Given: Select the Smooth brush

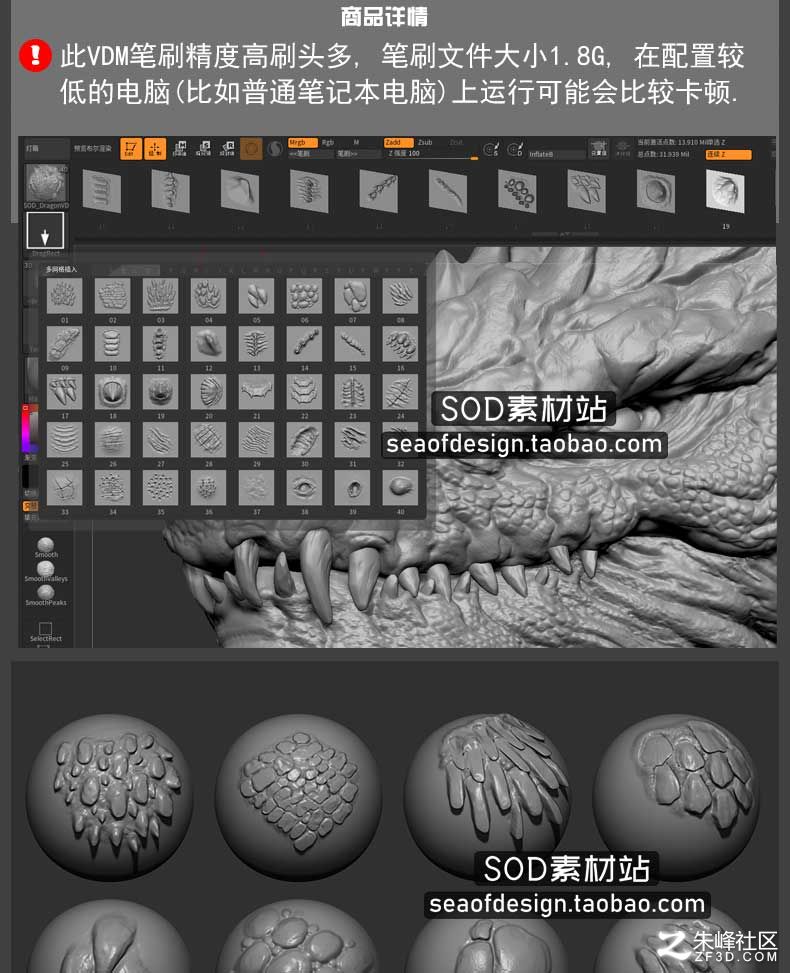Looking at the screenshot, I should pyautogui.click(x=46, y=547).
